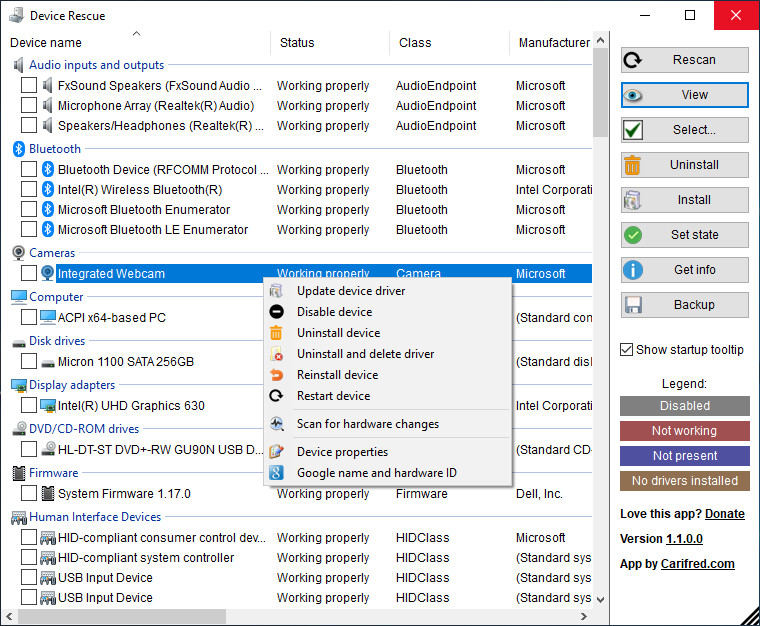Click the orange trash icon on Uninstall button

tap(633, 165)
